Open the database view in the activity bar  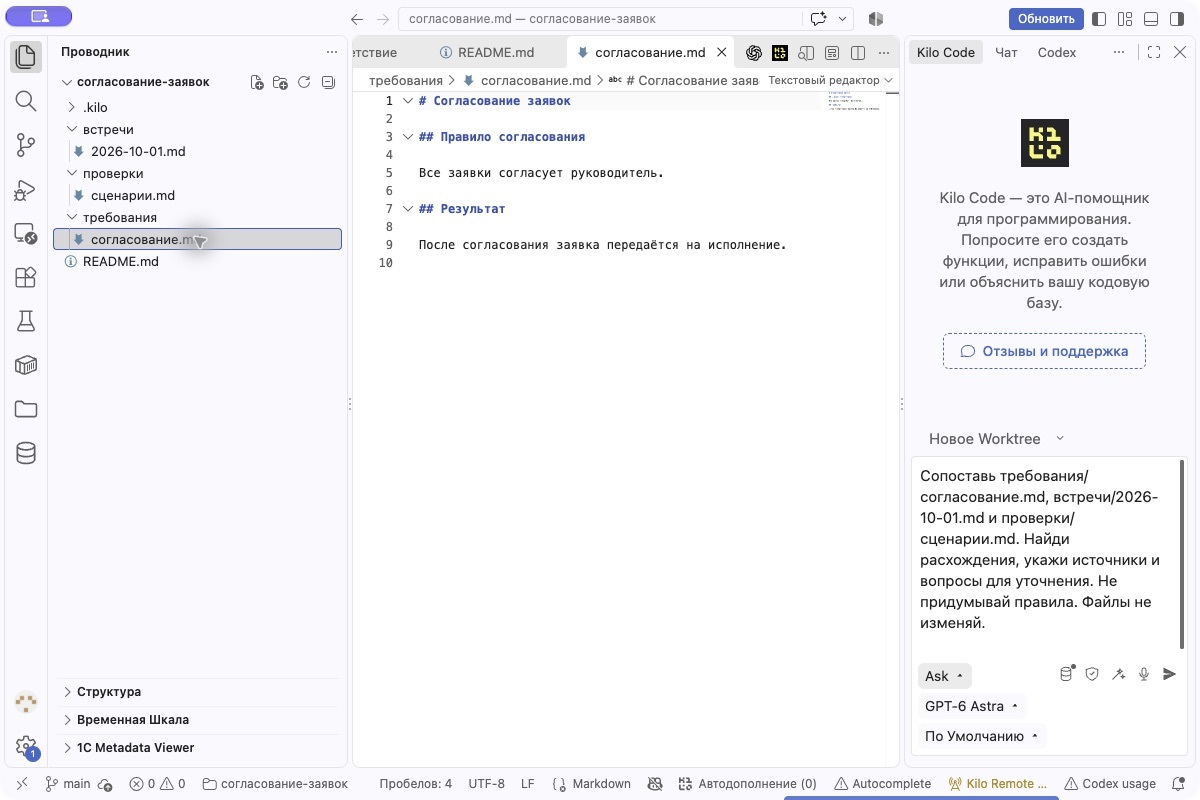tap(26, 453)
